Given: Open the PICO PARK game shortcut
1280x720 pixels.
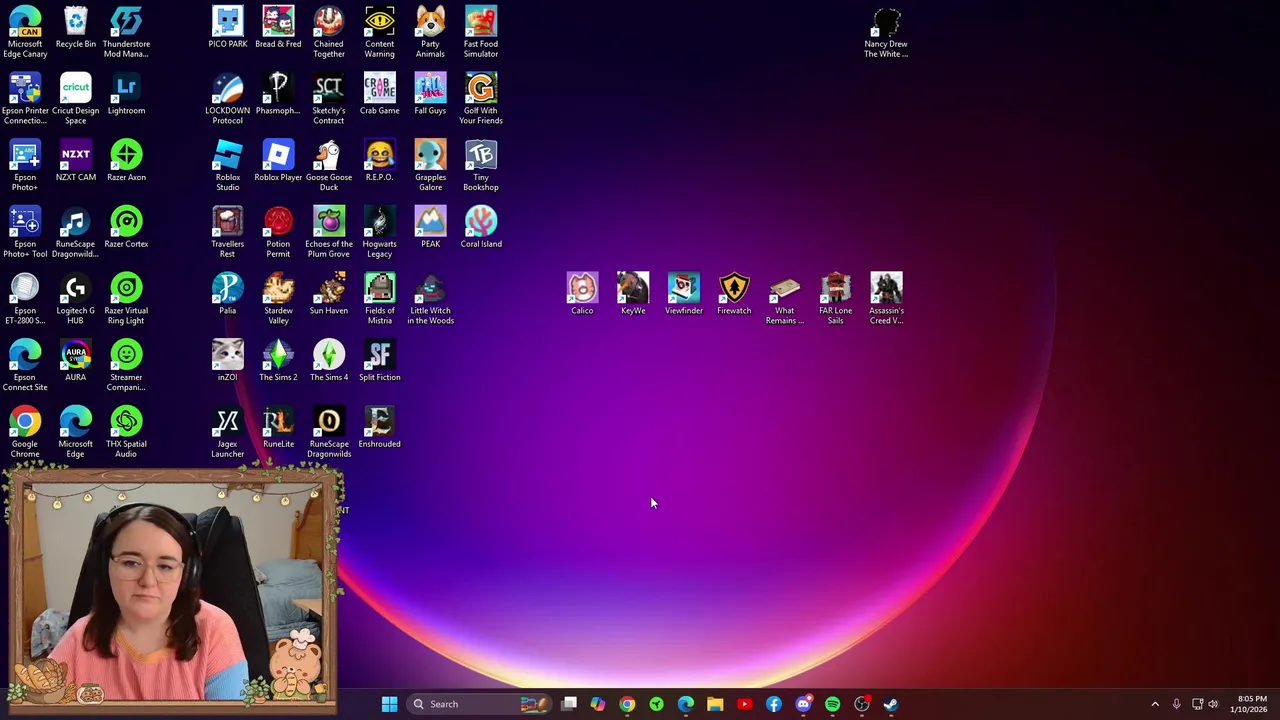Looking at the screenshot, I should (x=228, y=28).
